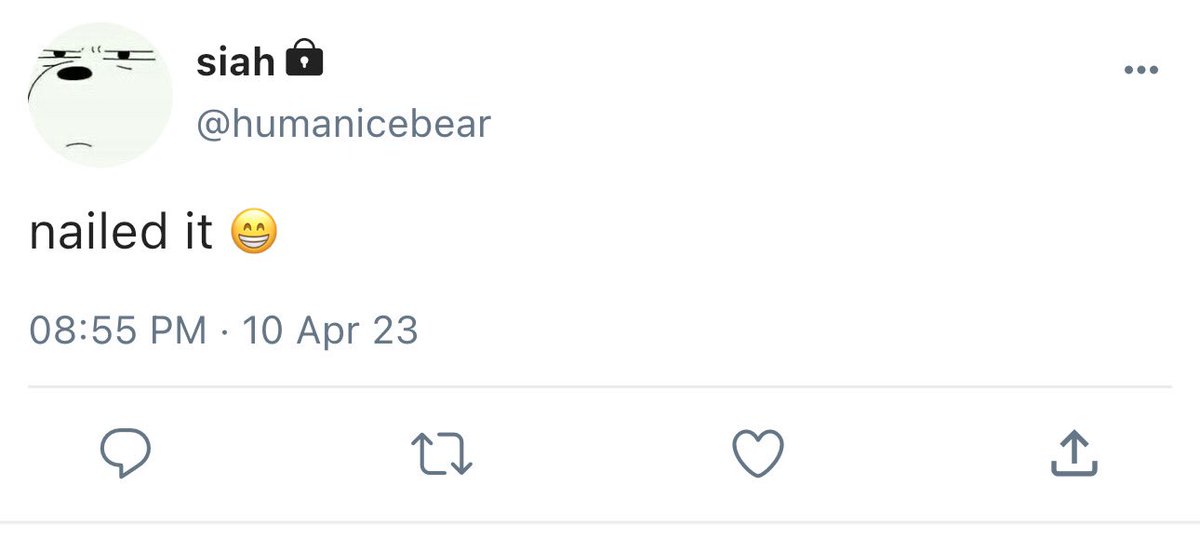Click the bear's black nose in the avatar
This screenshot has width=1200, height=539.
(69, 72)
